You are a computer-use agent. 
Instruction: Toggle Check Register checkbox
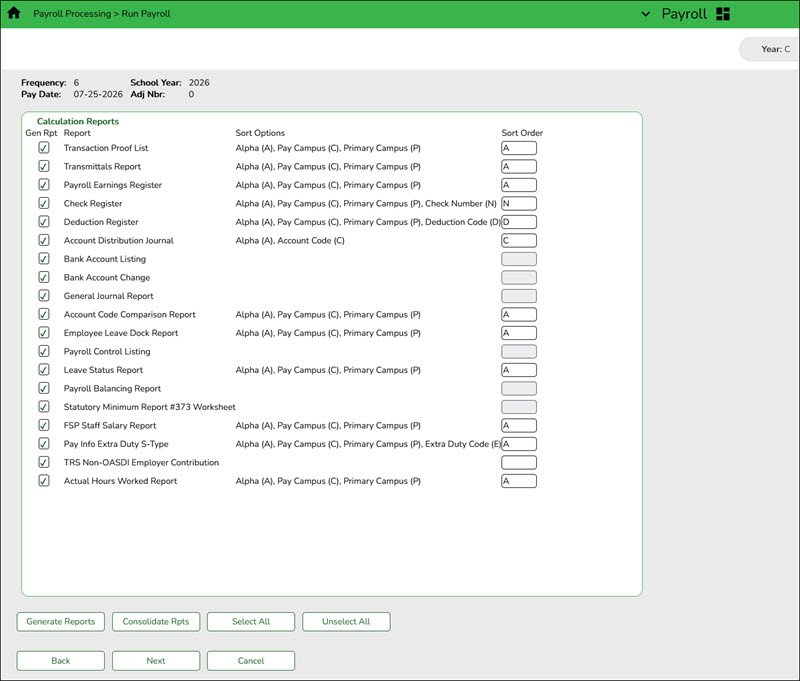click(44, 203)
